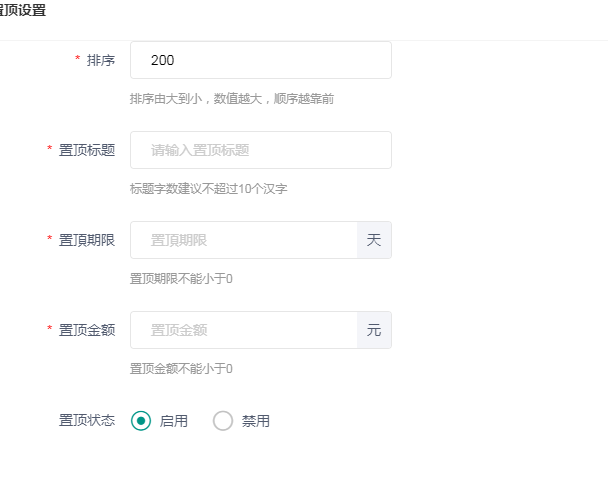The height and width of the screenshot is (477, 608).
Task: Select the 禁用 radio button circle
Action: pyautogui.click(x=223, y=421)
